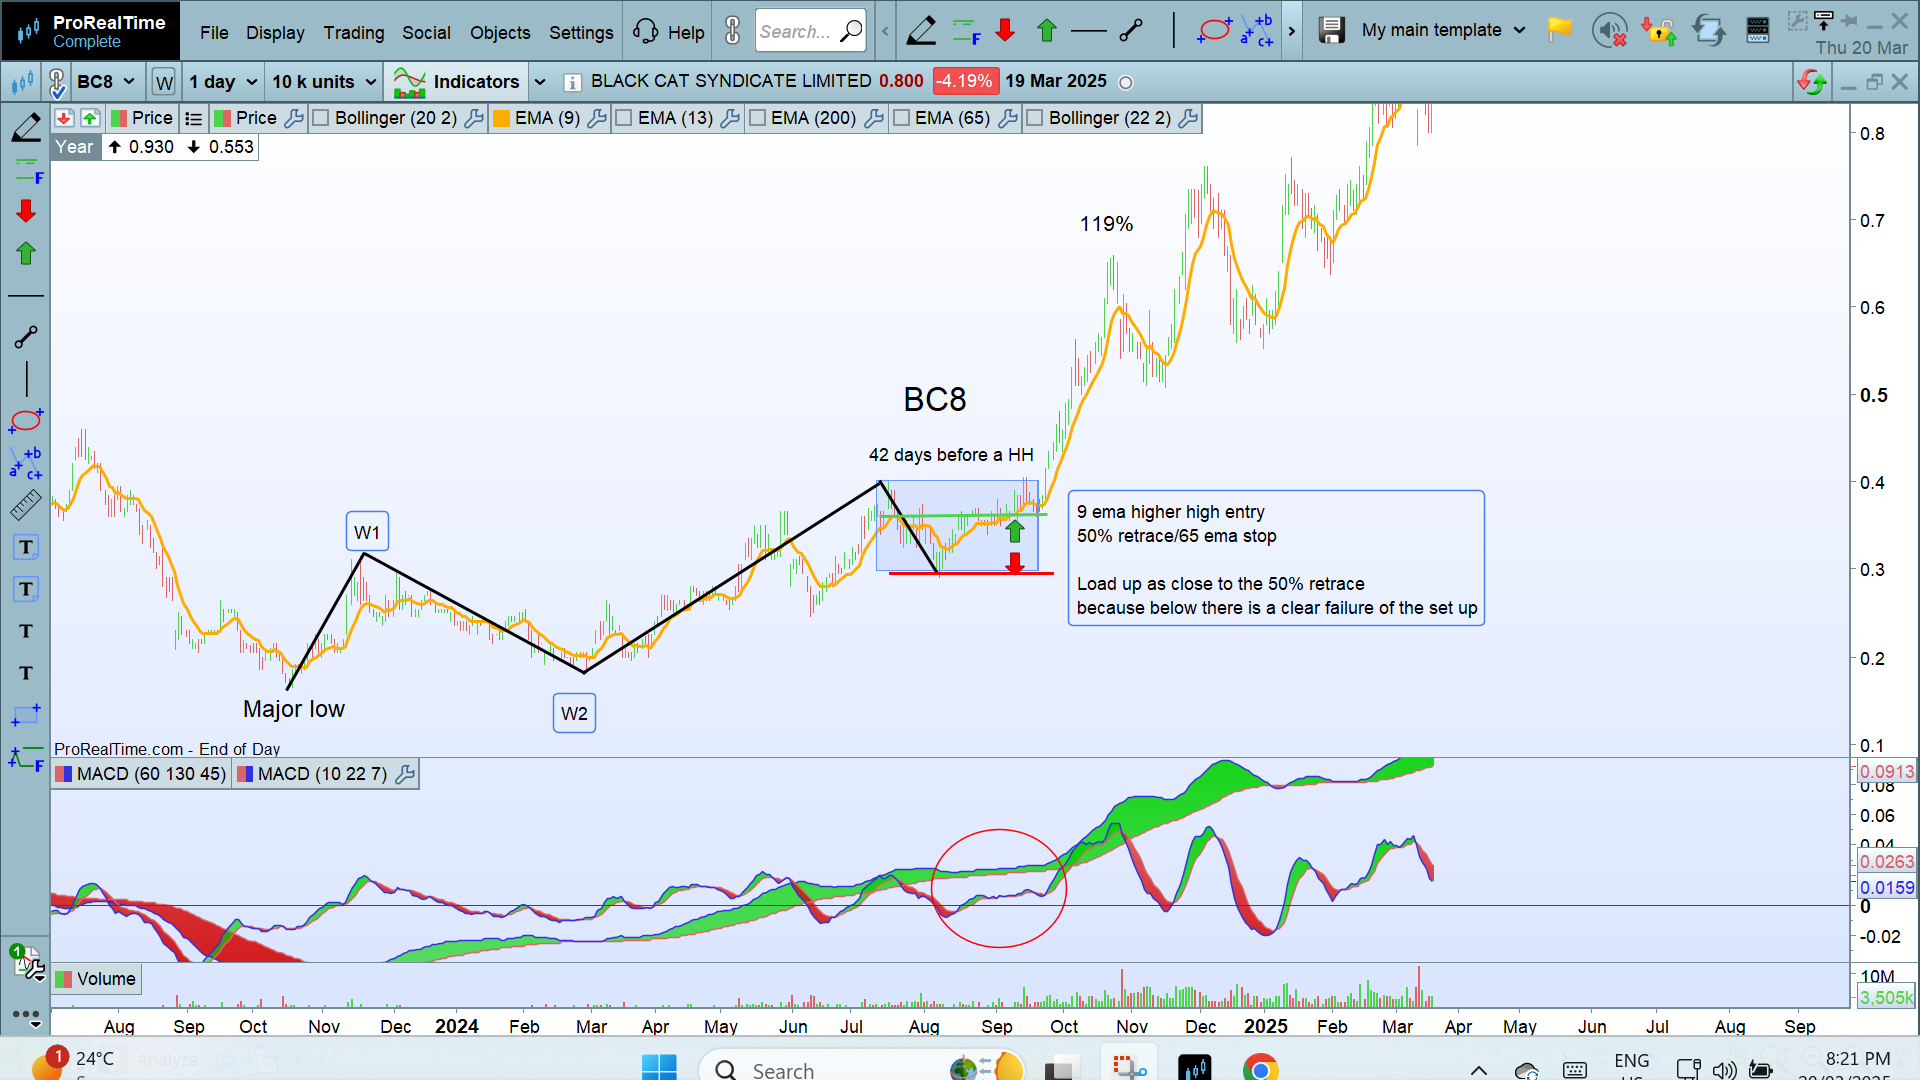
Task: Open settings wrench for EMA (9)
Action: pos(596,118)
